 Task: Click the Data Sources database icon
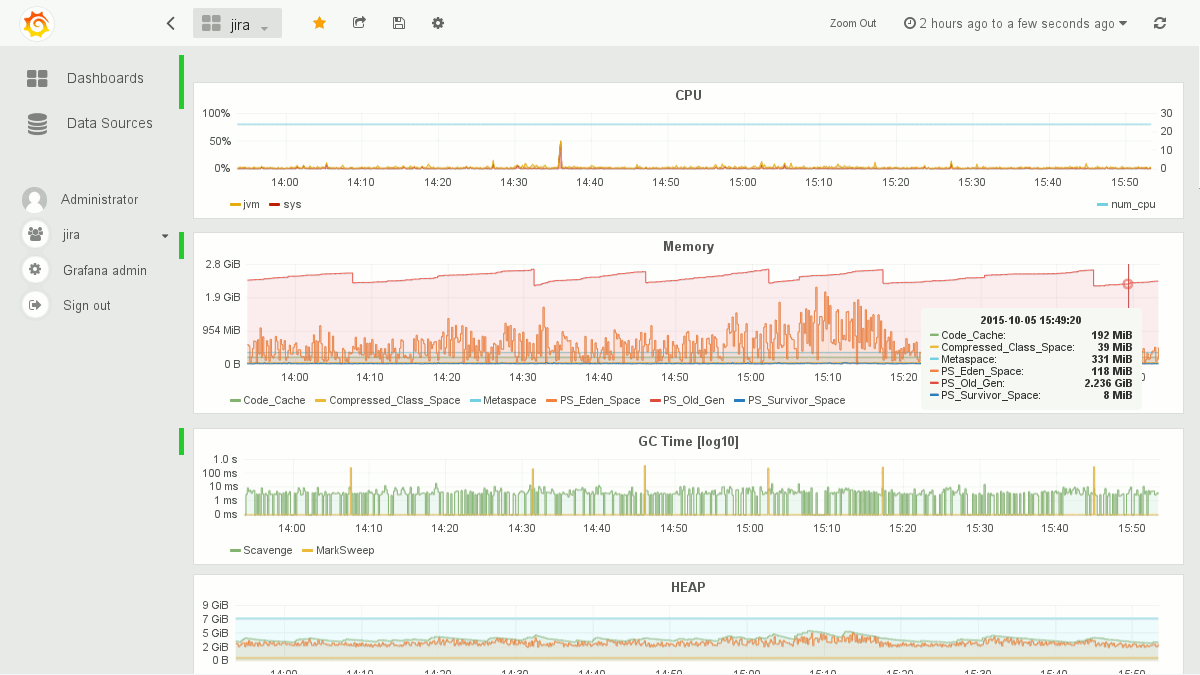coord(37,124)
